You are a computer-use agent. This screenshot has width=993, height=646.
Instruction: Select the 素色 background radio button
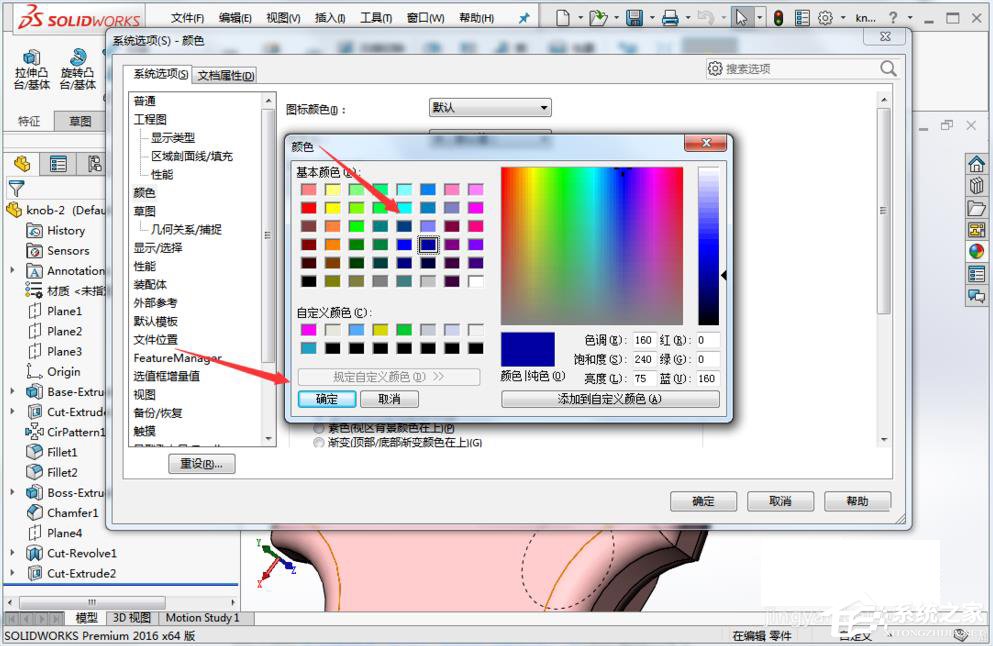(x=320, y=427)
